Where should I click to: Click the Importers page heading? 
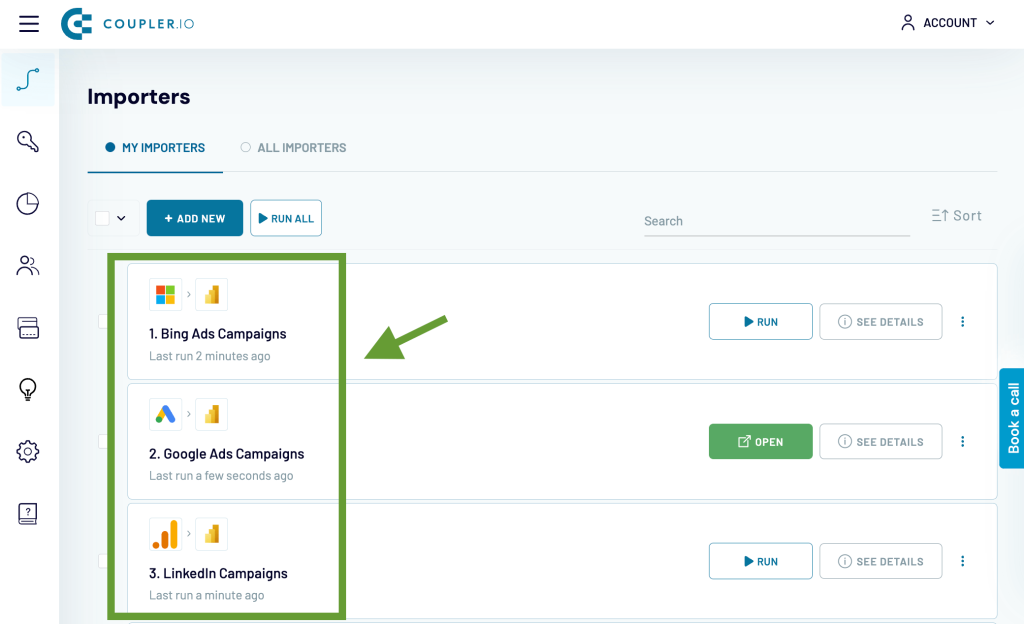pyautogui.click(x=139, y=97)
